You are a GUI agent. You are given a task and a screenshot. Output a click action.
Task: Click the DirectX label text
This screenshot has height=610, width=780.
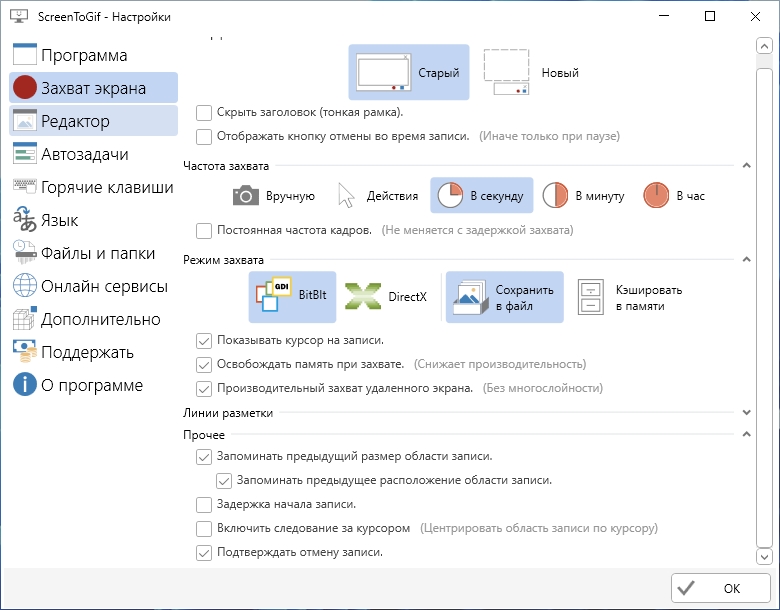tap(407, 297)
